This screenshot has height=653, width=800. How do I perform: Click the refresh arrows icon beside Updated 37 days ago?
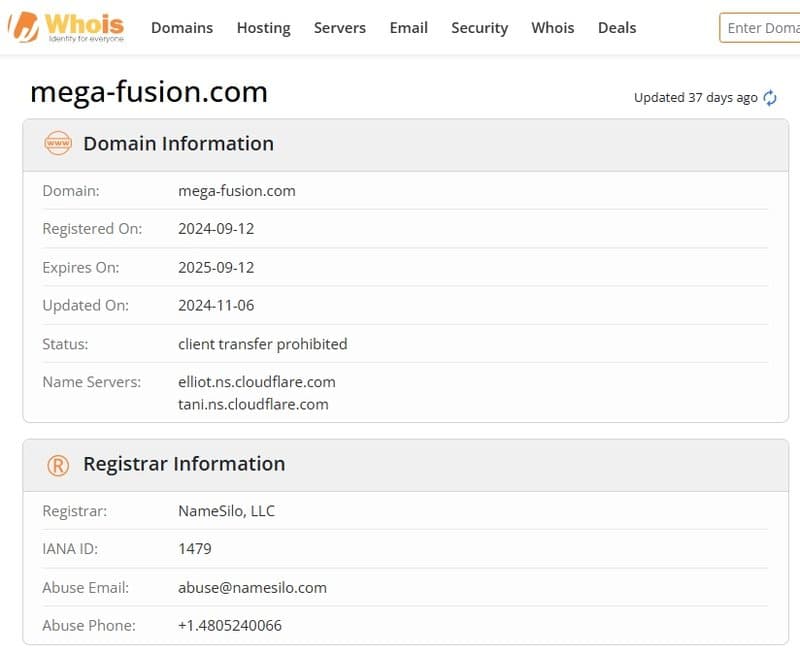[x=769, y=97]
